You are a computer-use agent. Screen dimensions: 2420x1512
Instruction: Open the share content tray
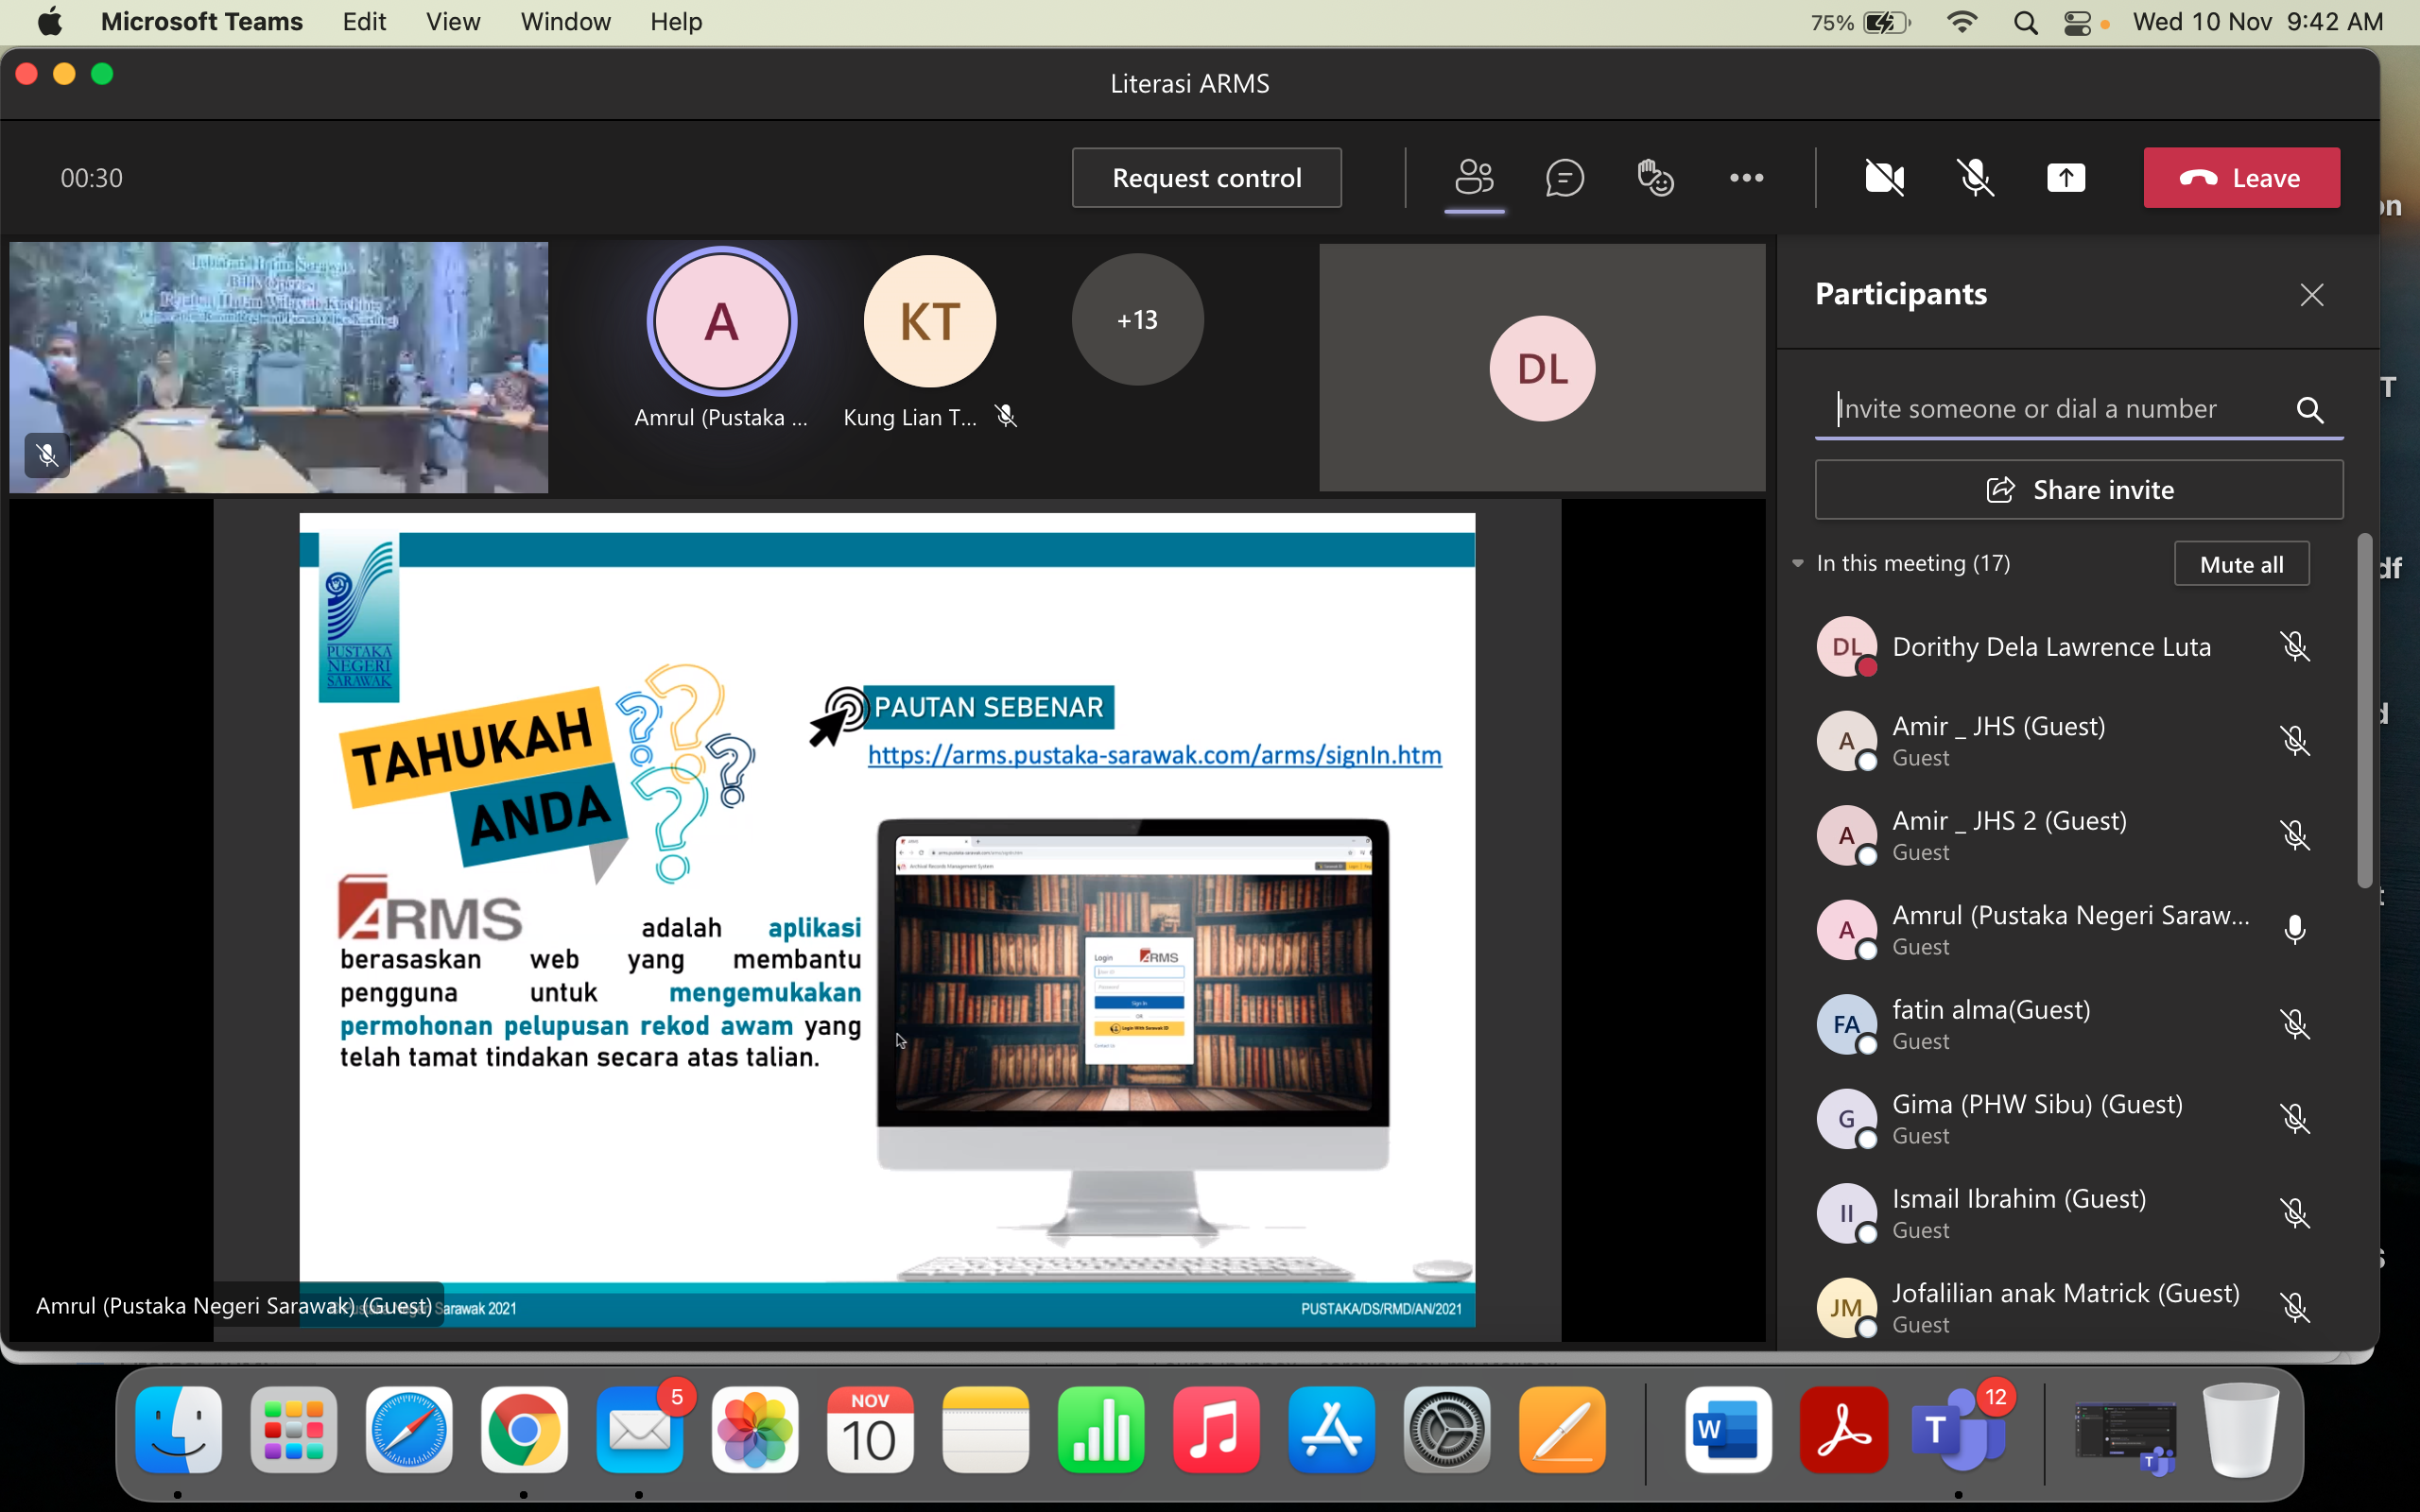click(2066, 178)
